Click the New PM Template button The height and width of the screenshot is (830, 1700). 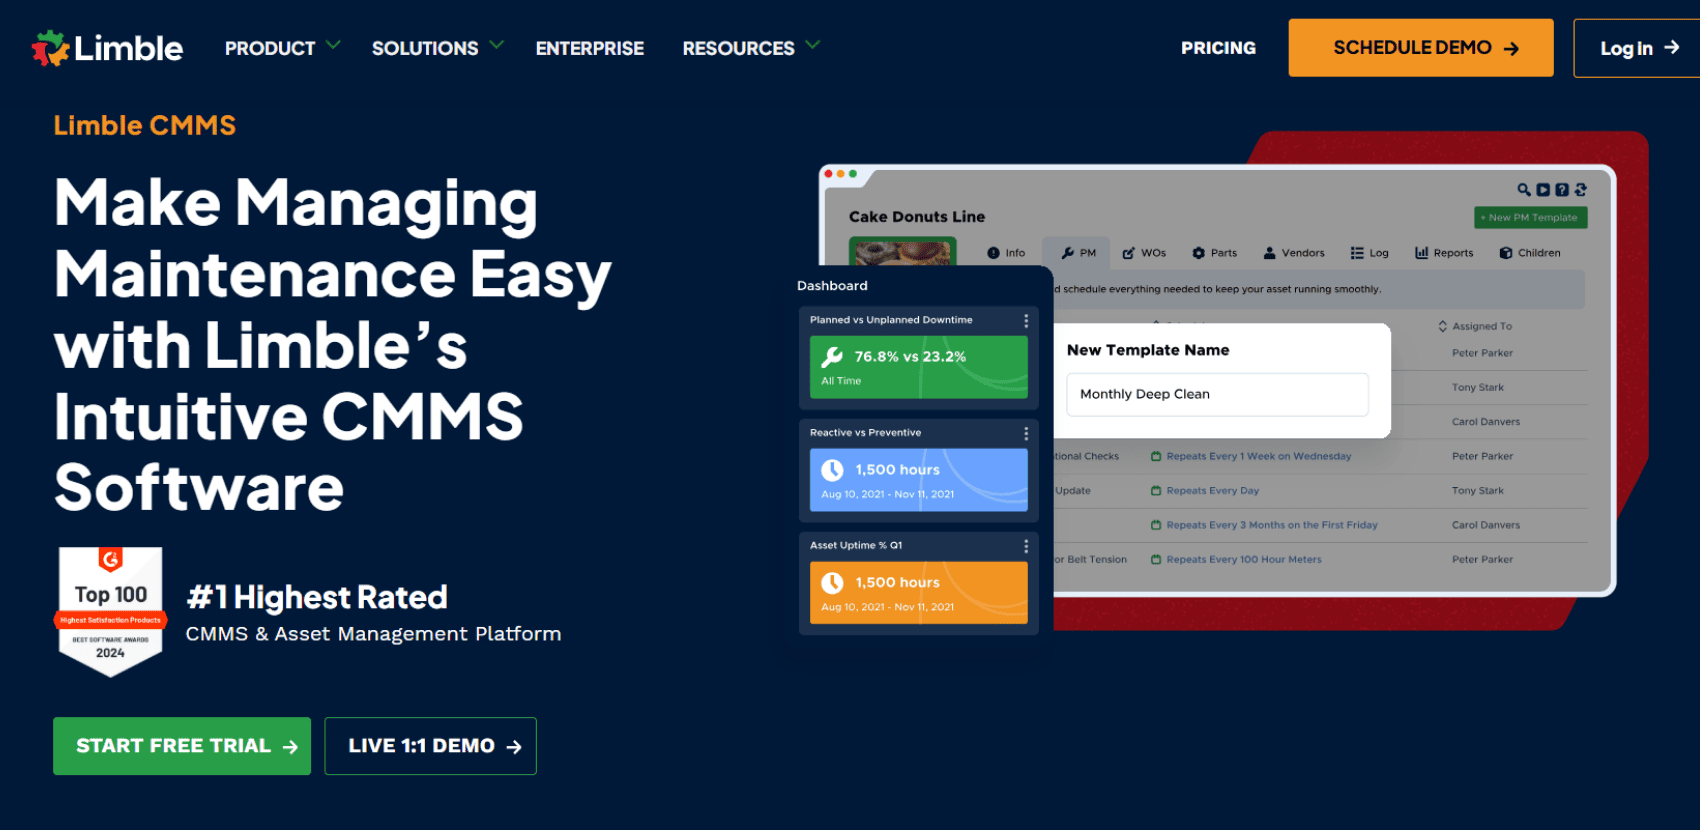click(x=1531, y=217)
